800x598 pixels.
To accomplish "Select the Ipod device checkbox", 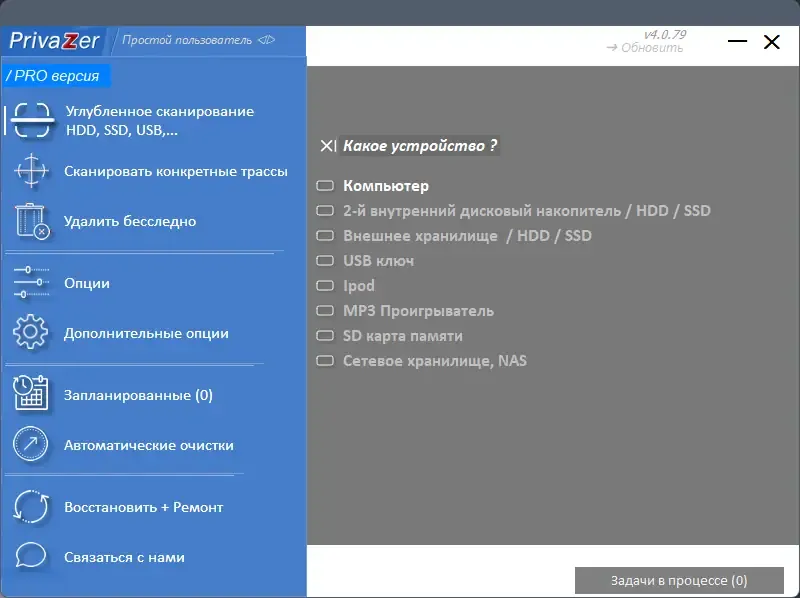I will point(325,285).
